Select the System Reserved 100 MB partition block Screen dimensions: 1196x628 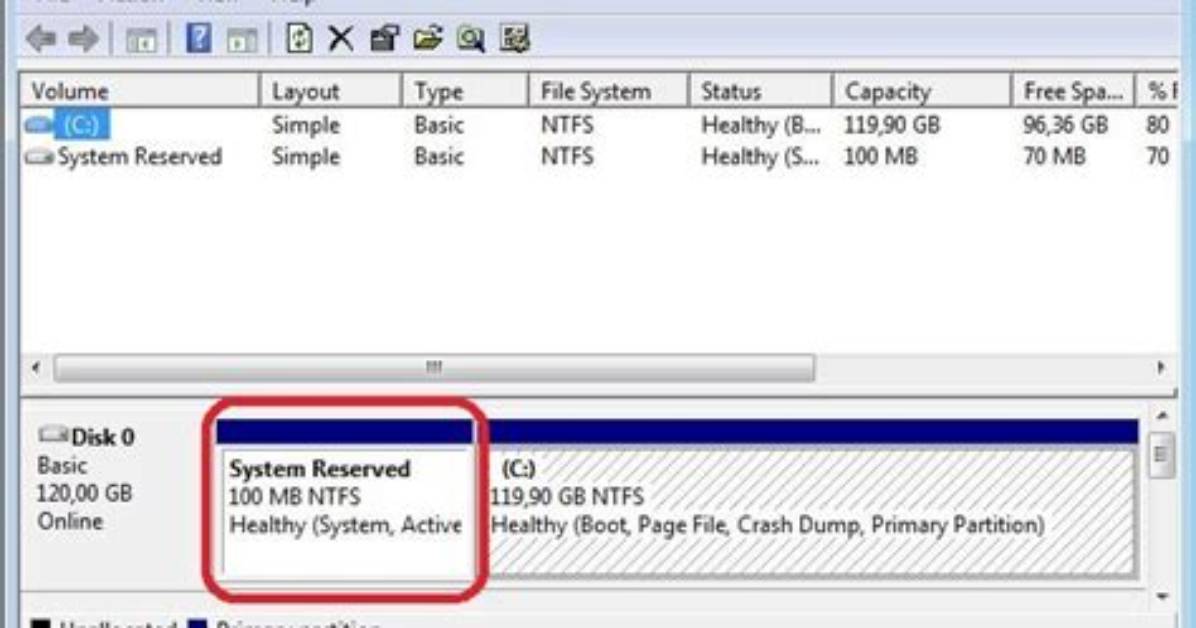click(x=346, y=498)
